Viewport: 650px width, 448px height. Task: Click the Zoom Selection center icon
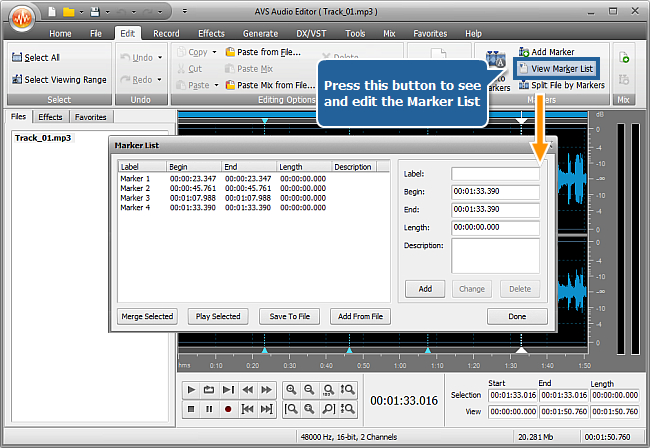(x=309, y=409)
